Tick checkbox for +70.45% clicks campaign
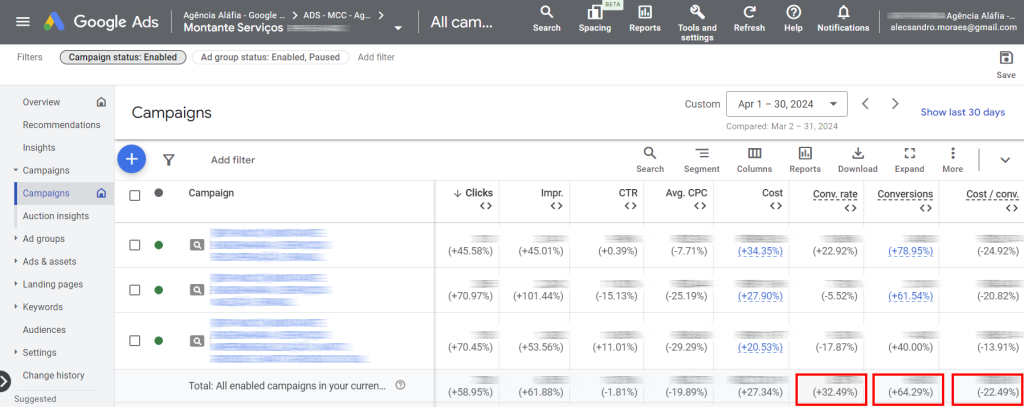The width and height of the screenshot is (1024, 407). [135, 340]
